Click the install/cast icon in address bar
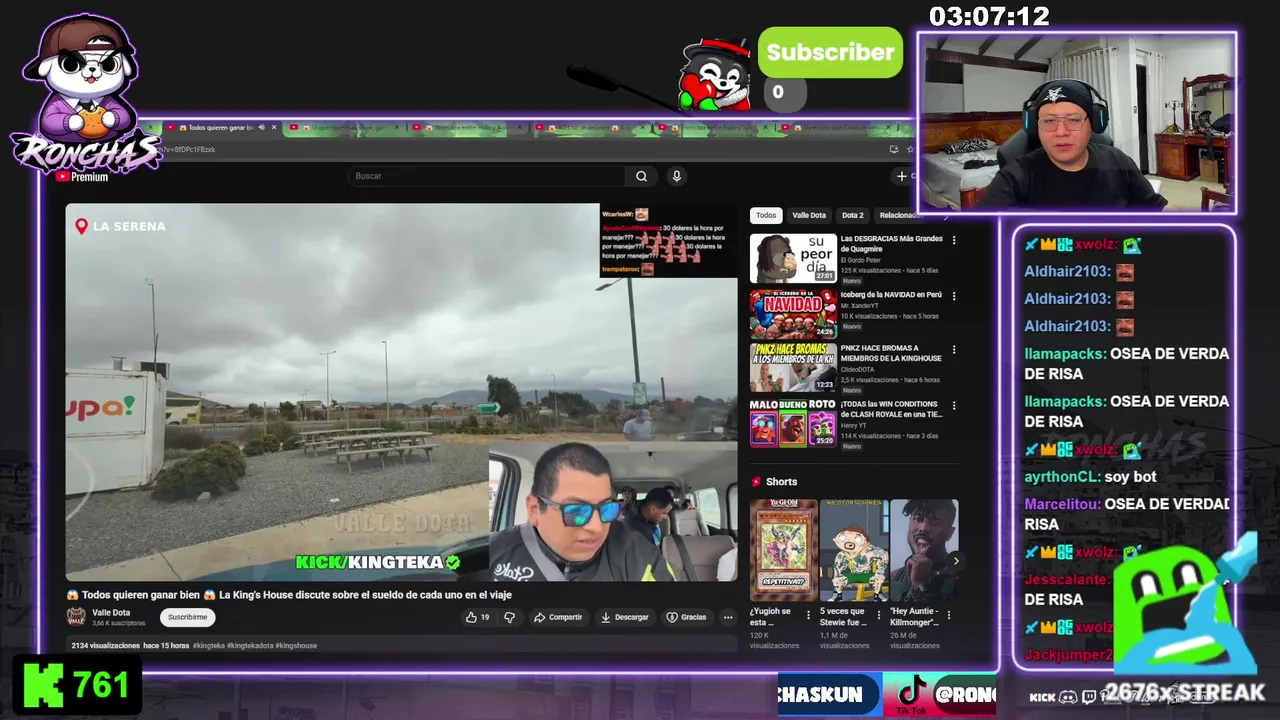1280x720 pixels. tap(893, 149)
